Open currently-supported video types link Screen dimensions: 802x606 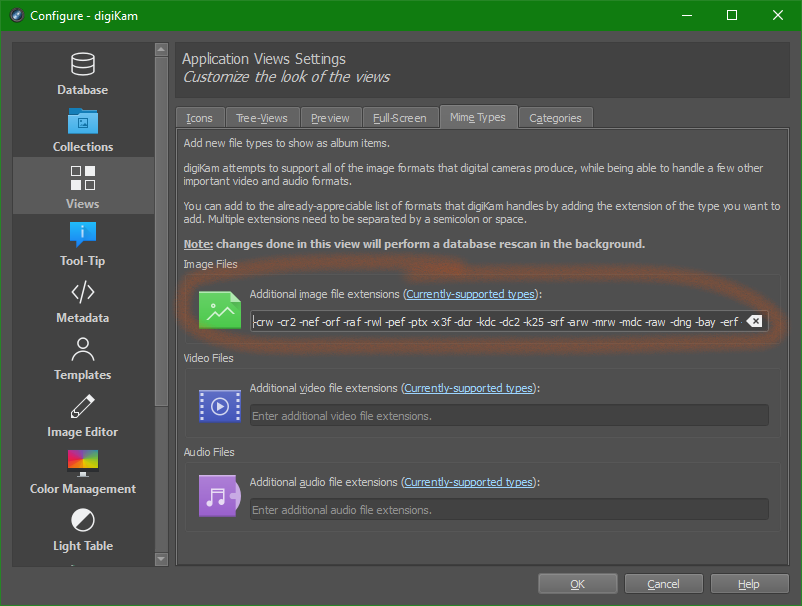468,388
